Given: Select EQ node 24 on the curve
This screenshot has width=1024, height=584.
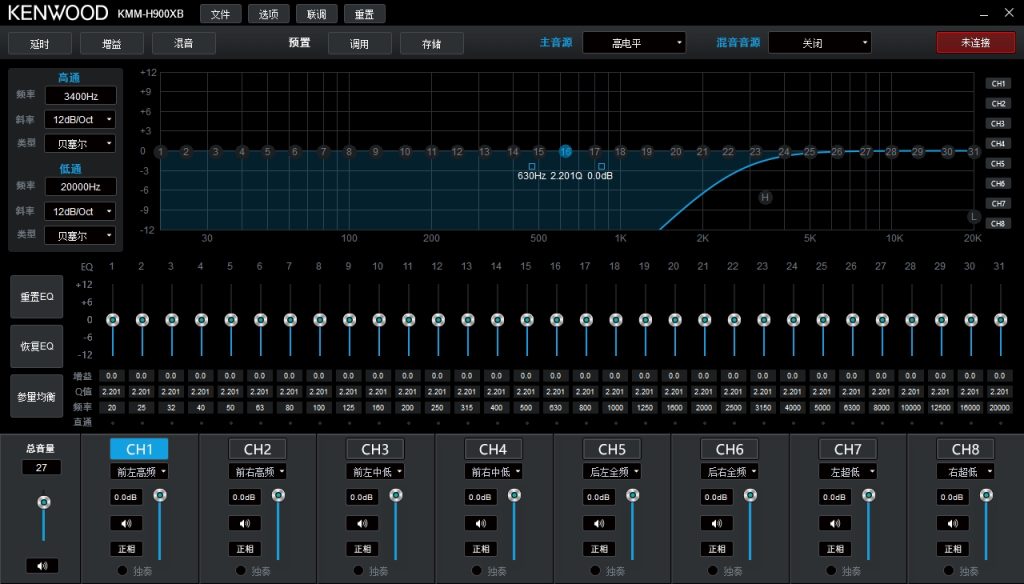Looking at the screenshot, I should pyautogui.click(x=784, y=152).
